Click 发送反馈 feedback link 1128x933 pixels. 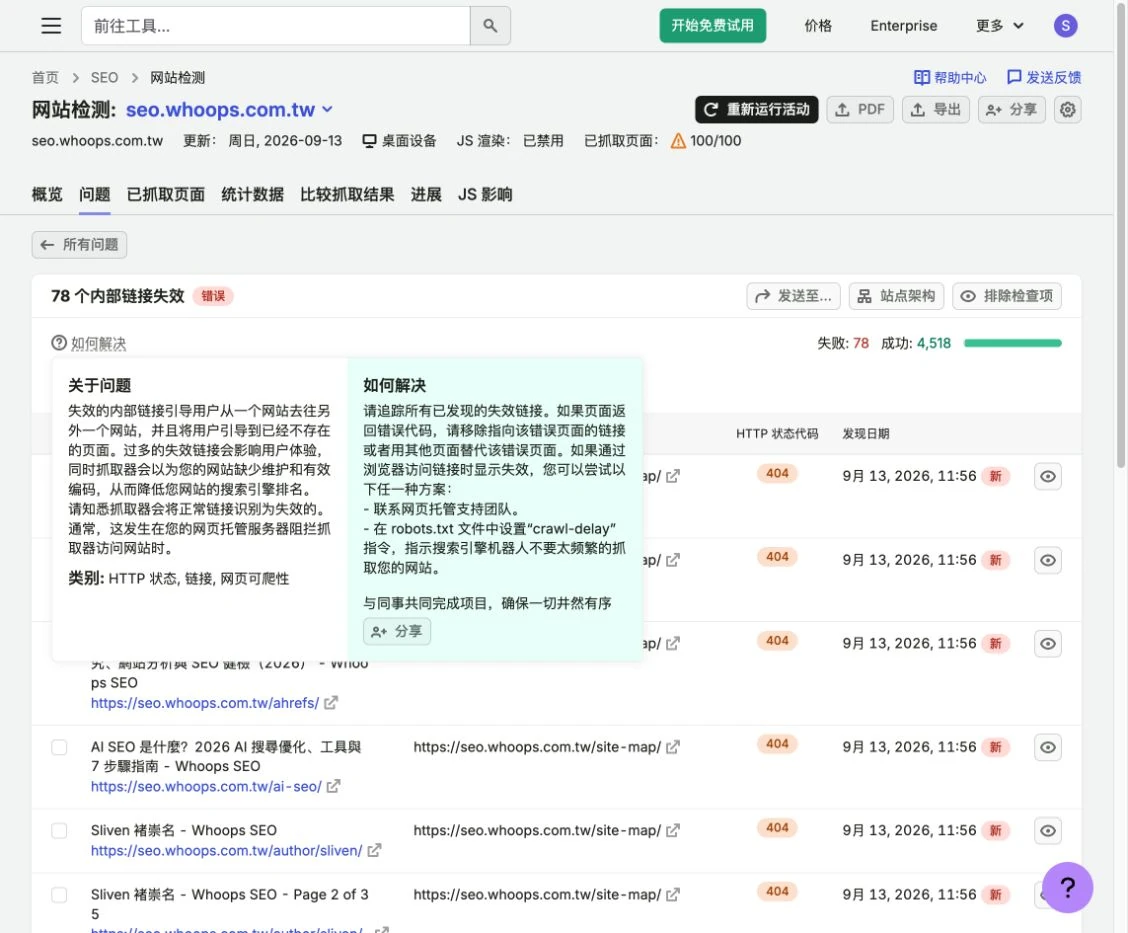1044,77
